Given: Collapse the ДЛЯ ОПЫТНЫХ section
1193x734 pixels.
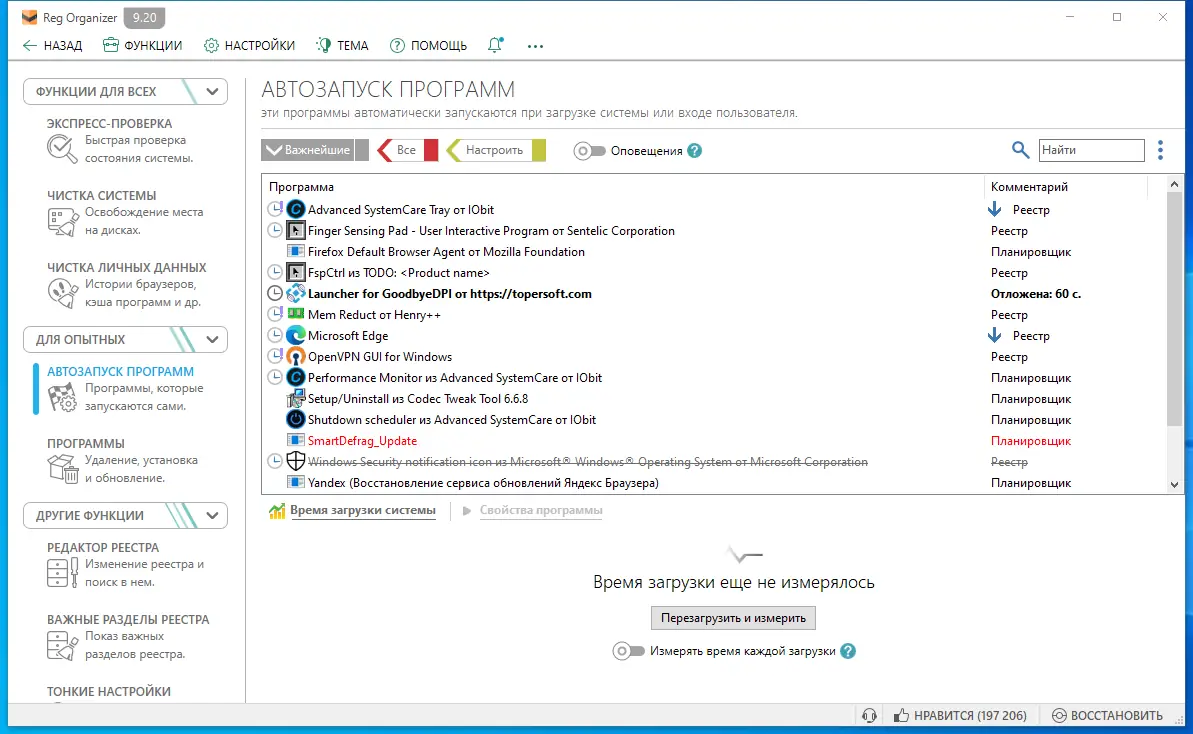Looking at the screenshot, I should click(x=212, y=339).
